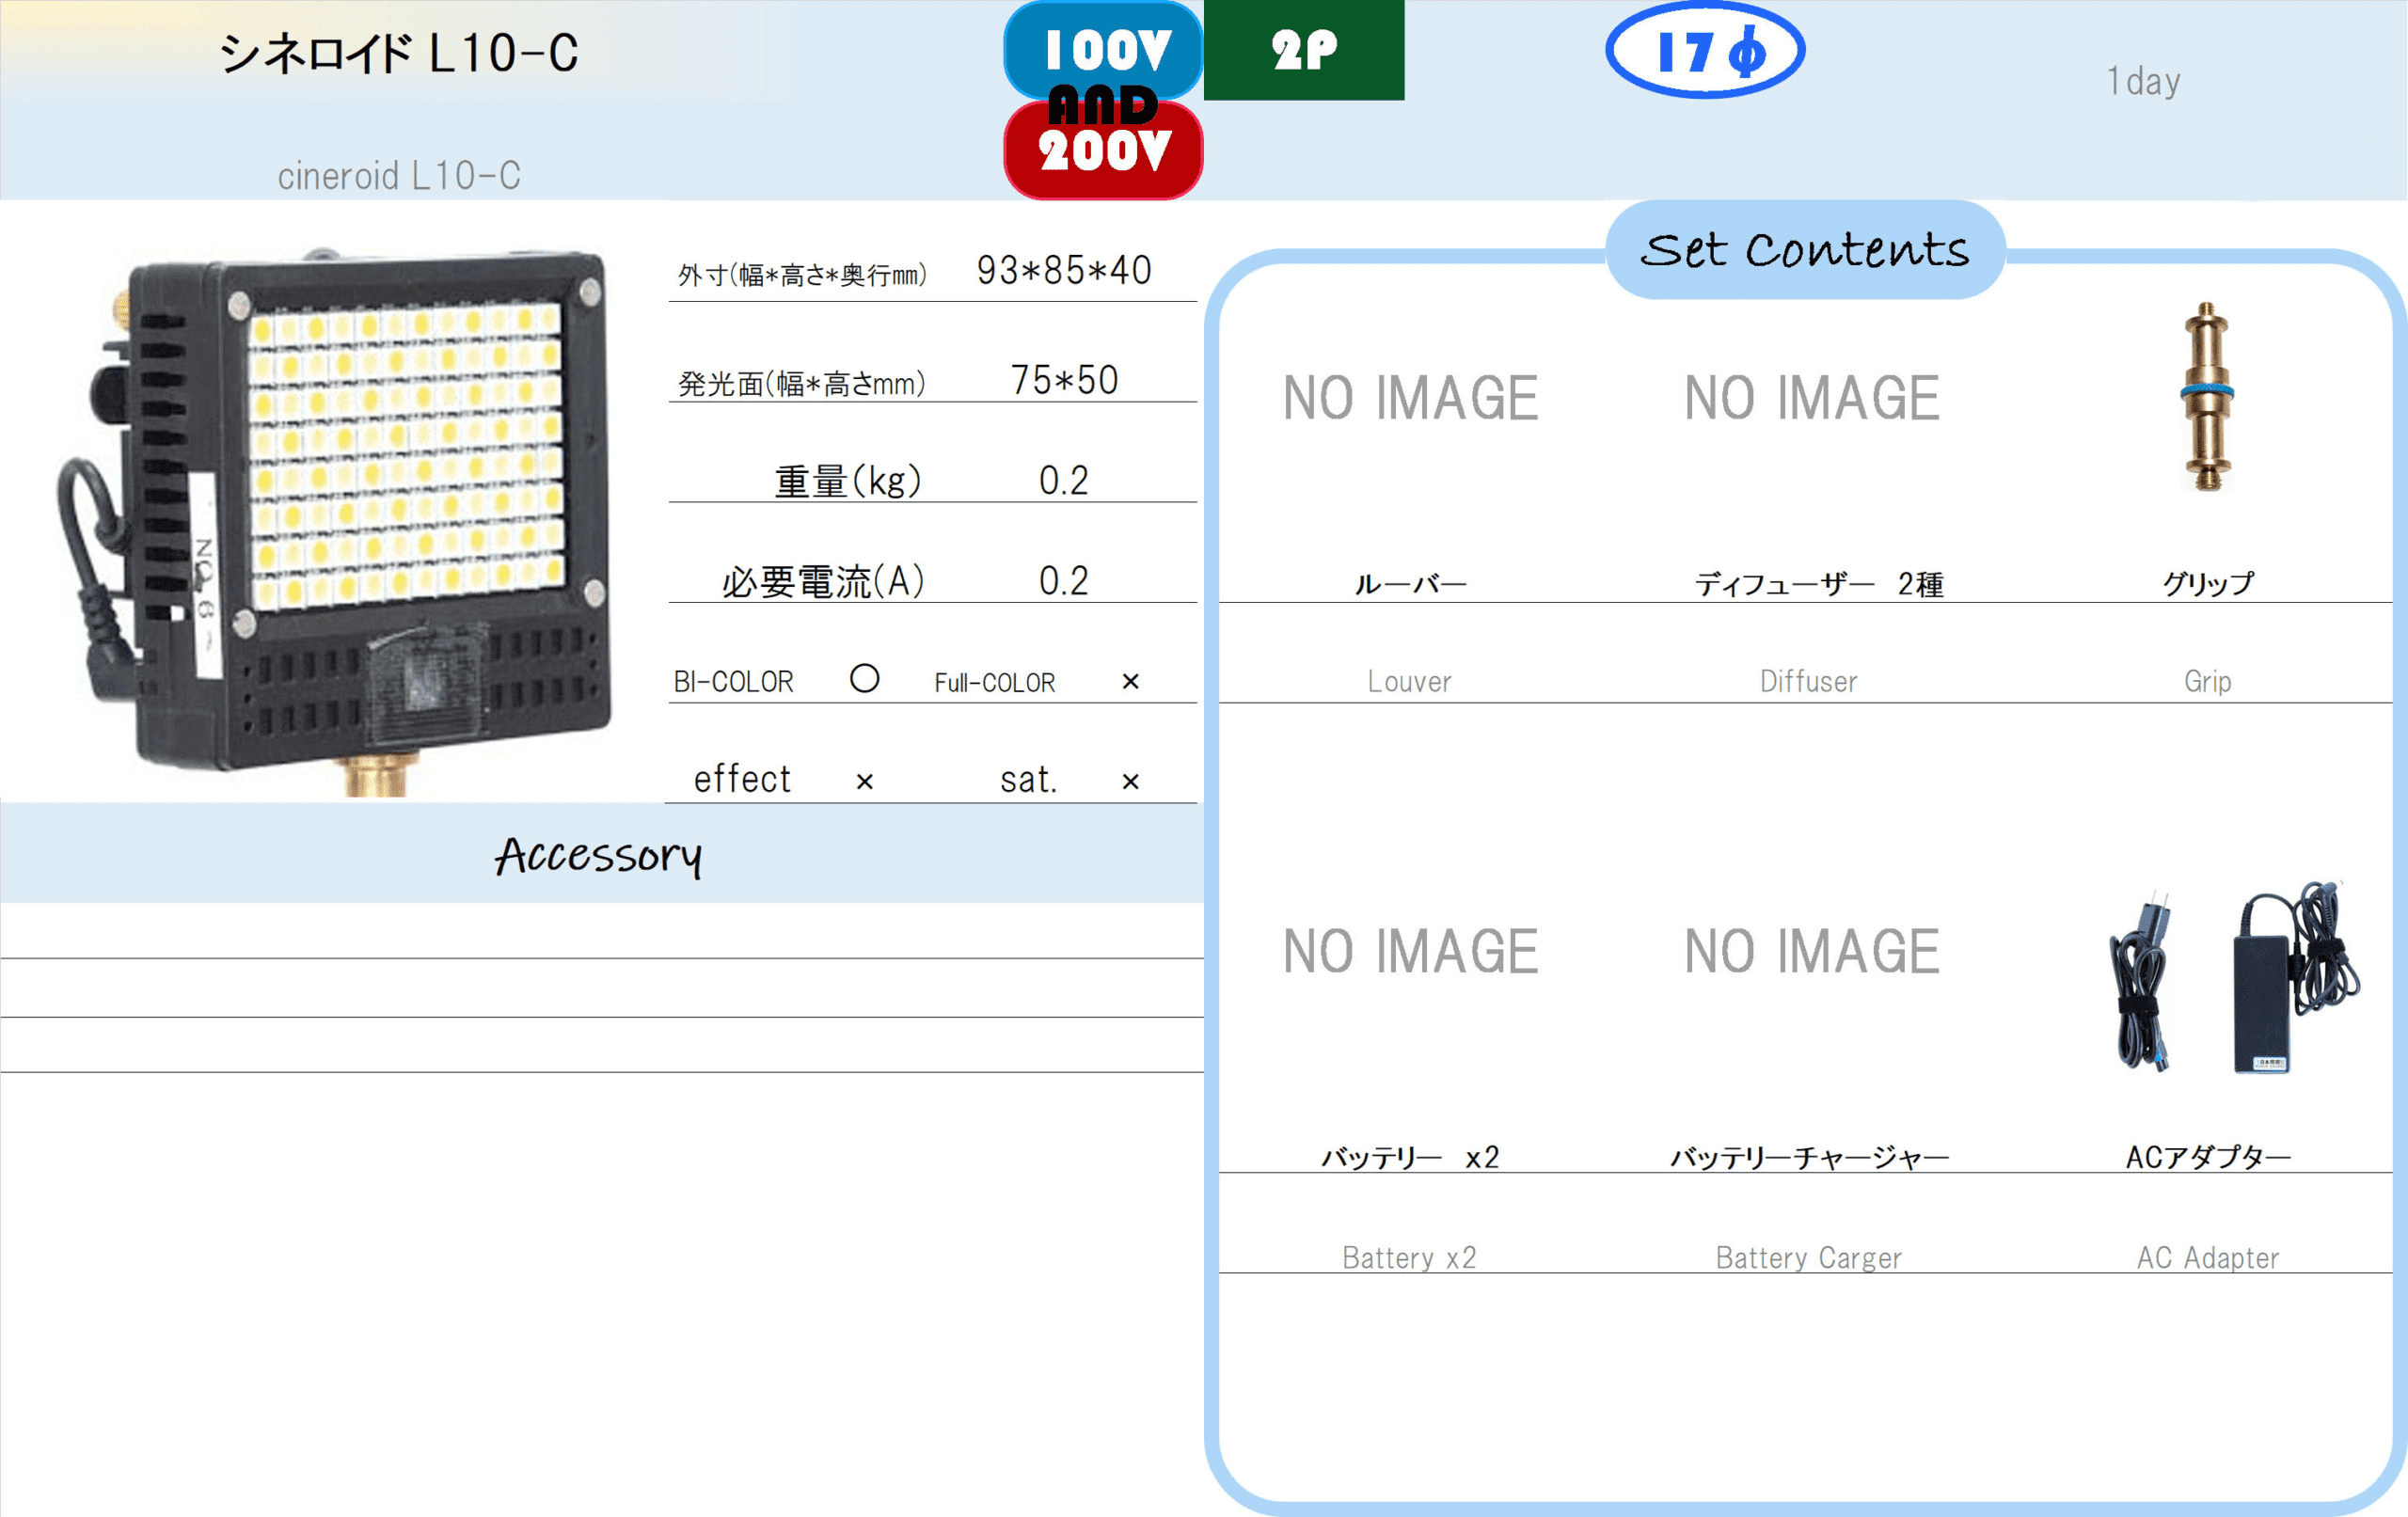Click the AC Adapter English label

tap(2208, 1258)
